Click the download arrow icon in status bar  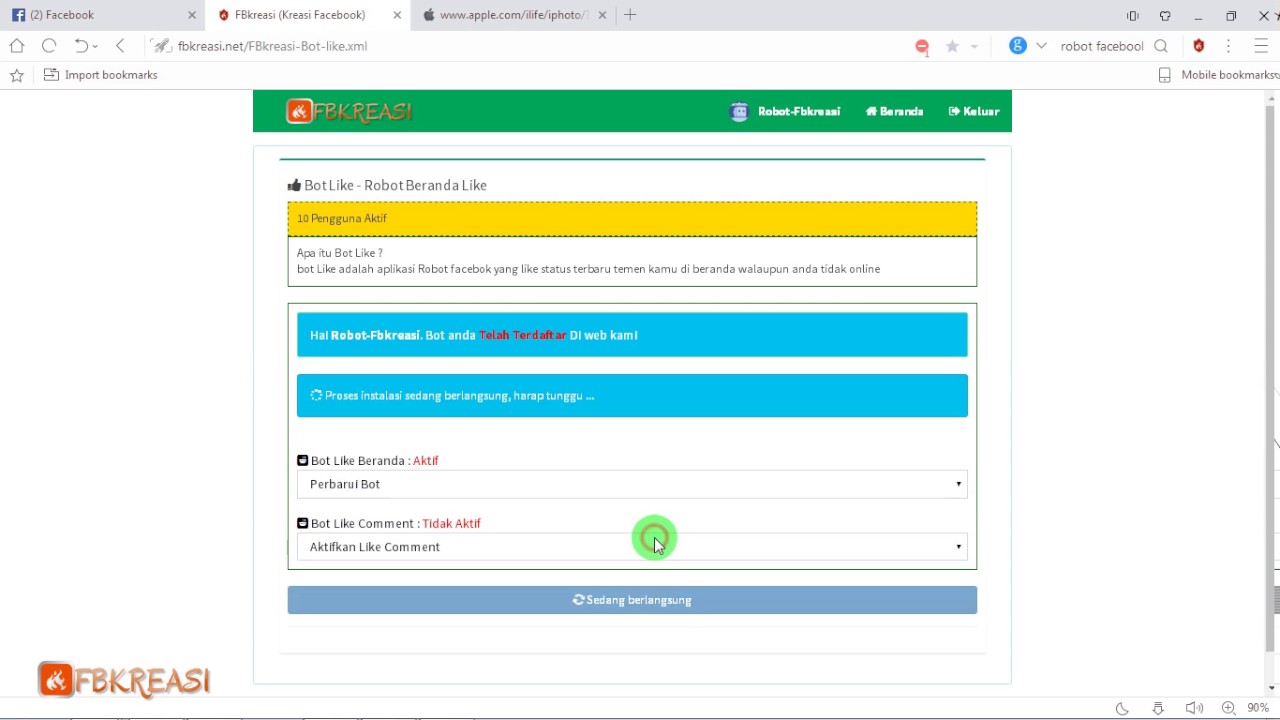pos(1158,708)
